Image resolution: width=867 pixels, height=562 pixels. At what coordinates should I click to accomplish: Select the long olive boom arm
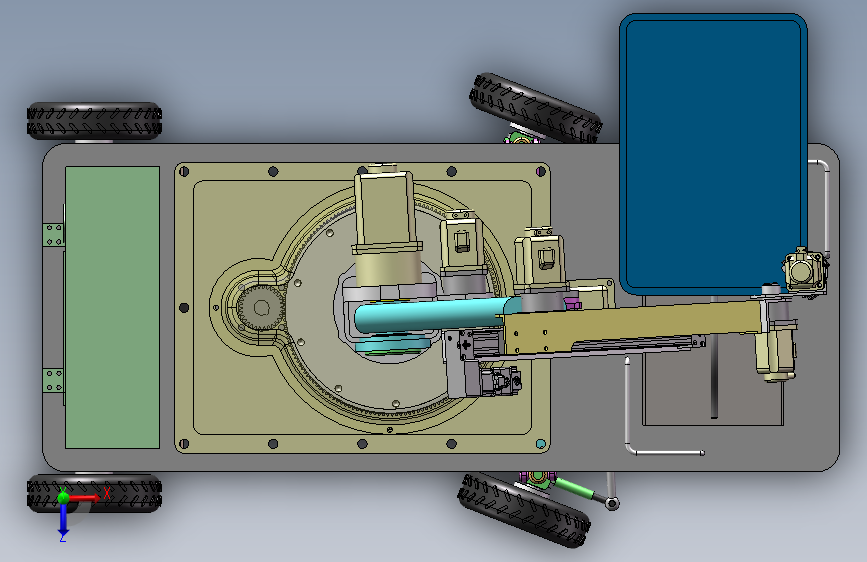636,327
